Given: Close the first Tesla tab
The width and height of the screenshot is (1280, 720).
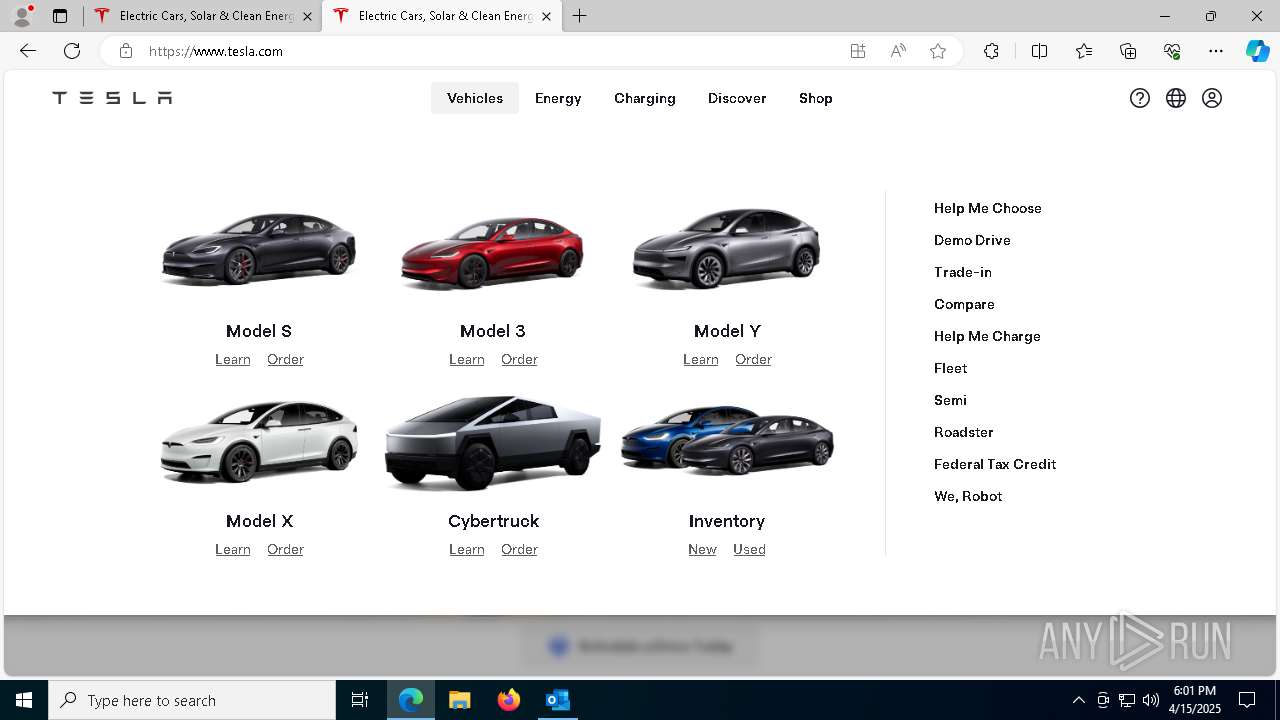Looking at the screenshot, I should coord(307,16).
